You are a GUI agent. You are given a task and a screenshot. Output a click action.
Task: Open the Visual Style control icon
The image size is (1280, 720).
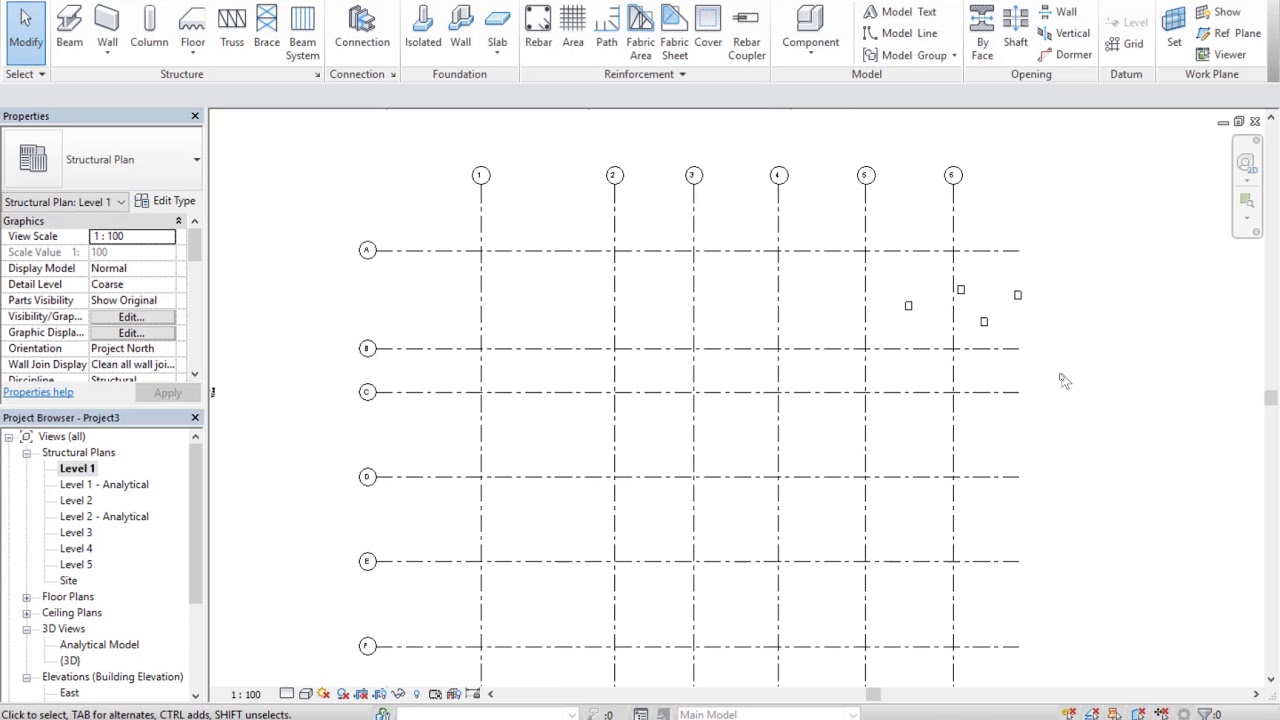pyautogui.click(x=305, y=694)
